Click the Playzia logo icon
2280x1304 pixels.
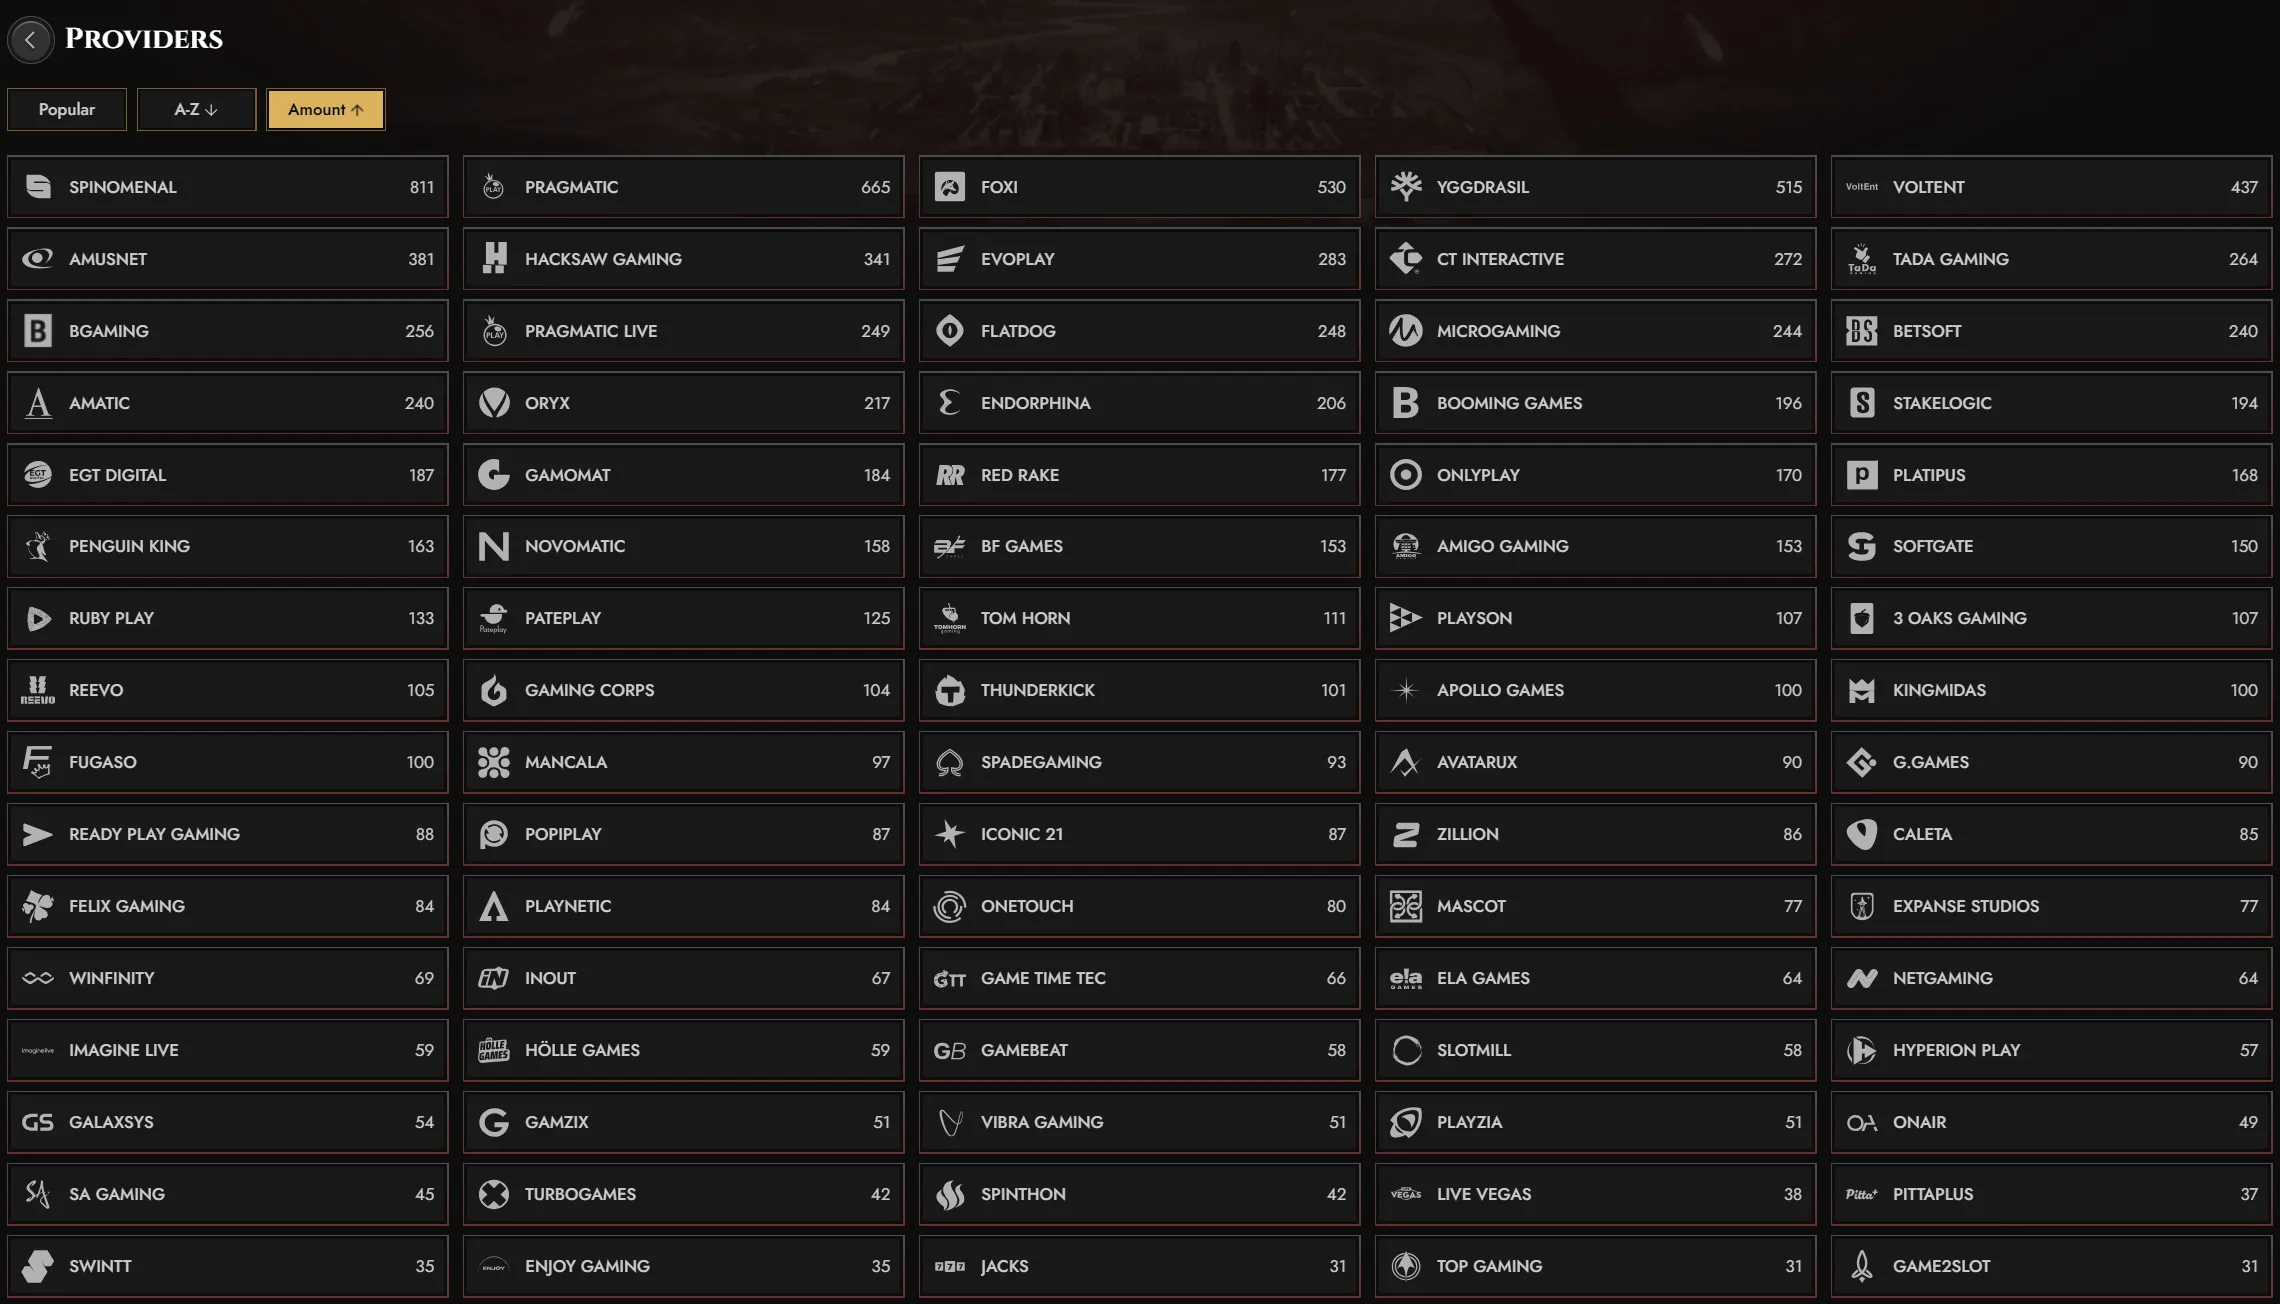pos(1406,1122)
